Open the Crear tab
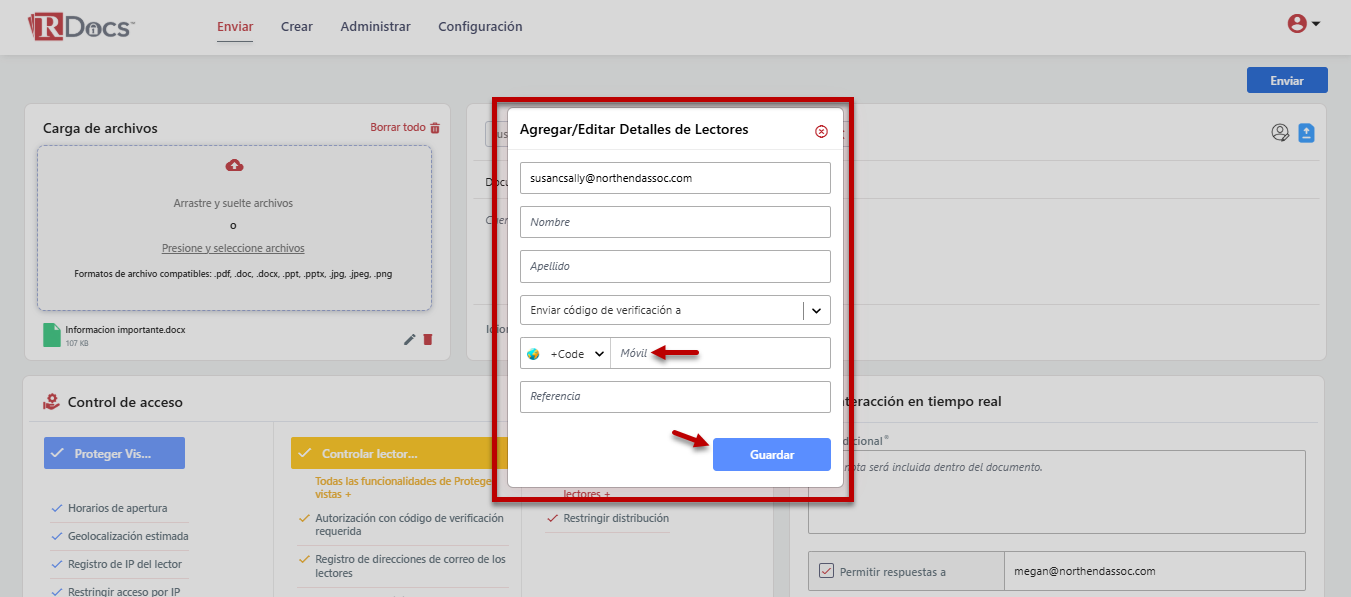Viewport: 1351px width, 597px height. (297, 27)
